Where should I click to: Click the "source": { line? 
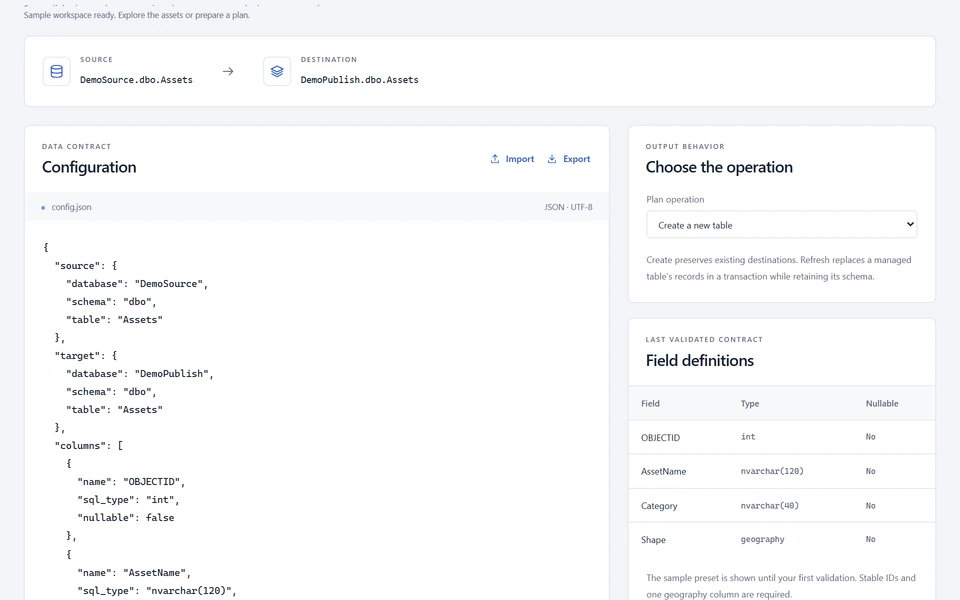click(x=86, y=265)
